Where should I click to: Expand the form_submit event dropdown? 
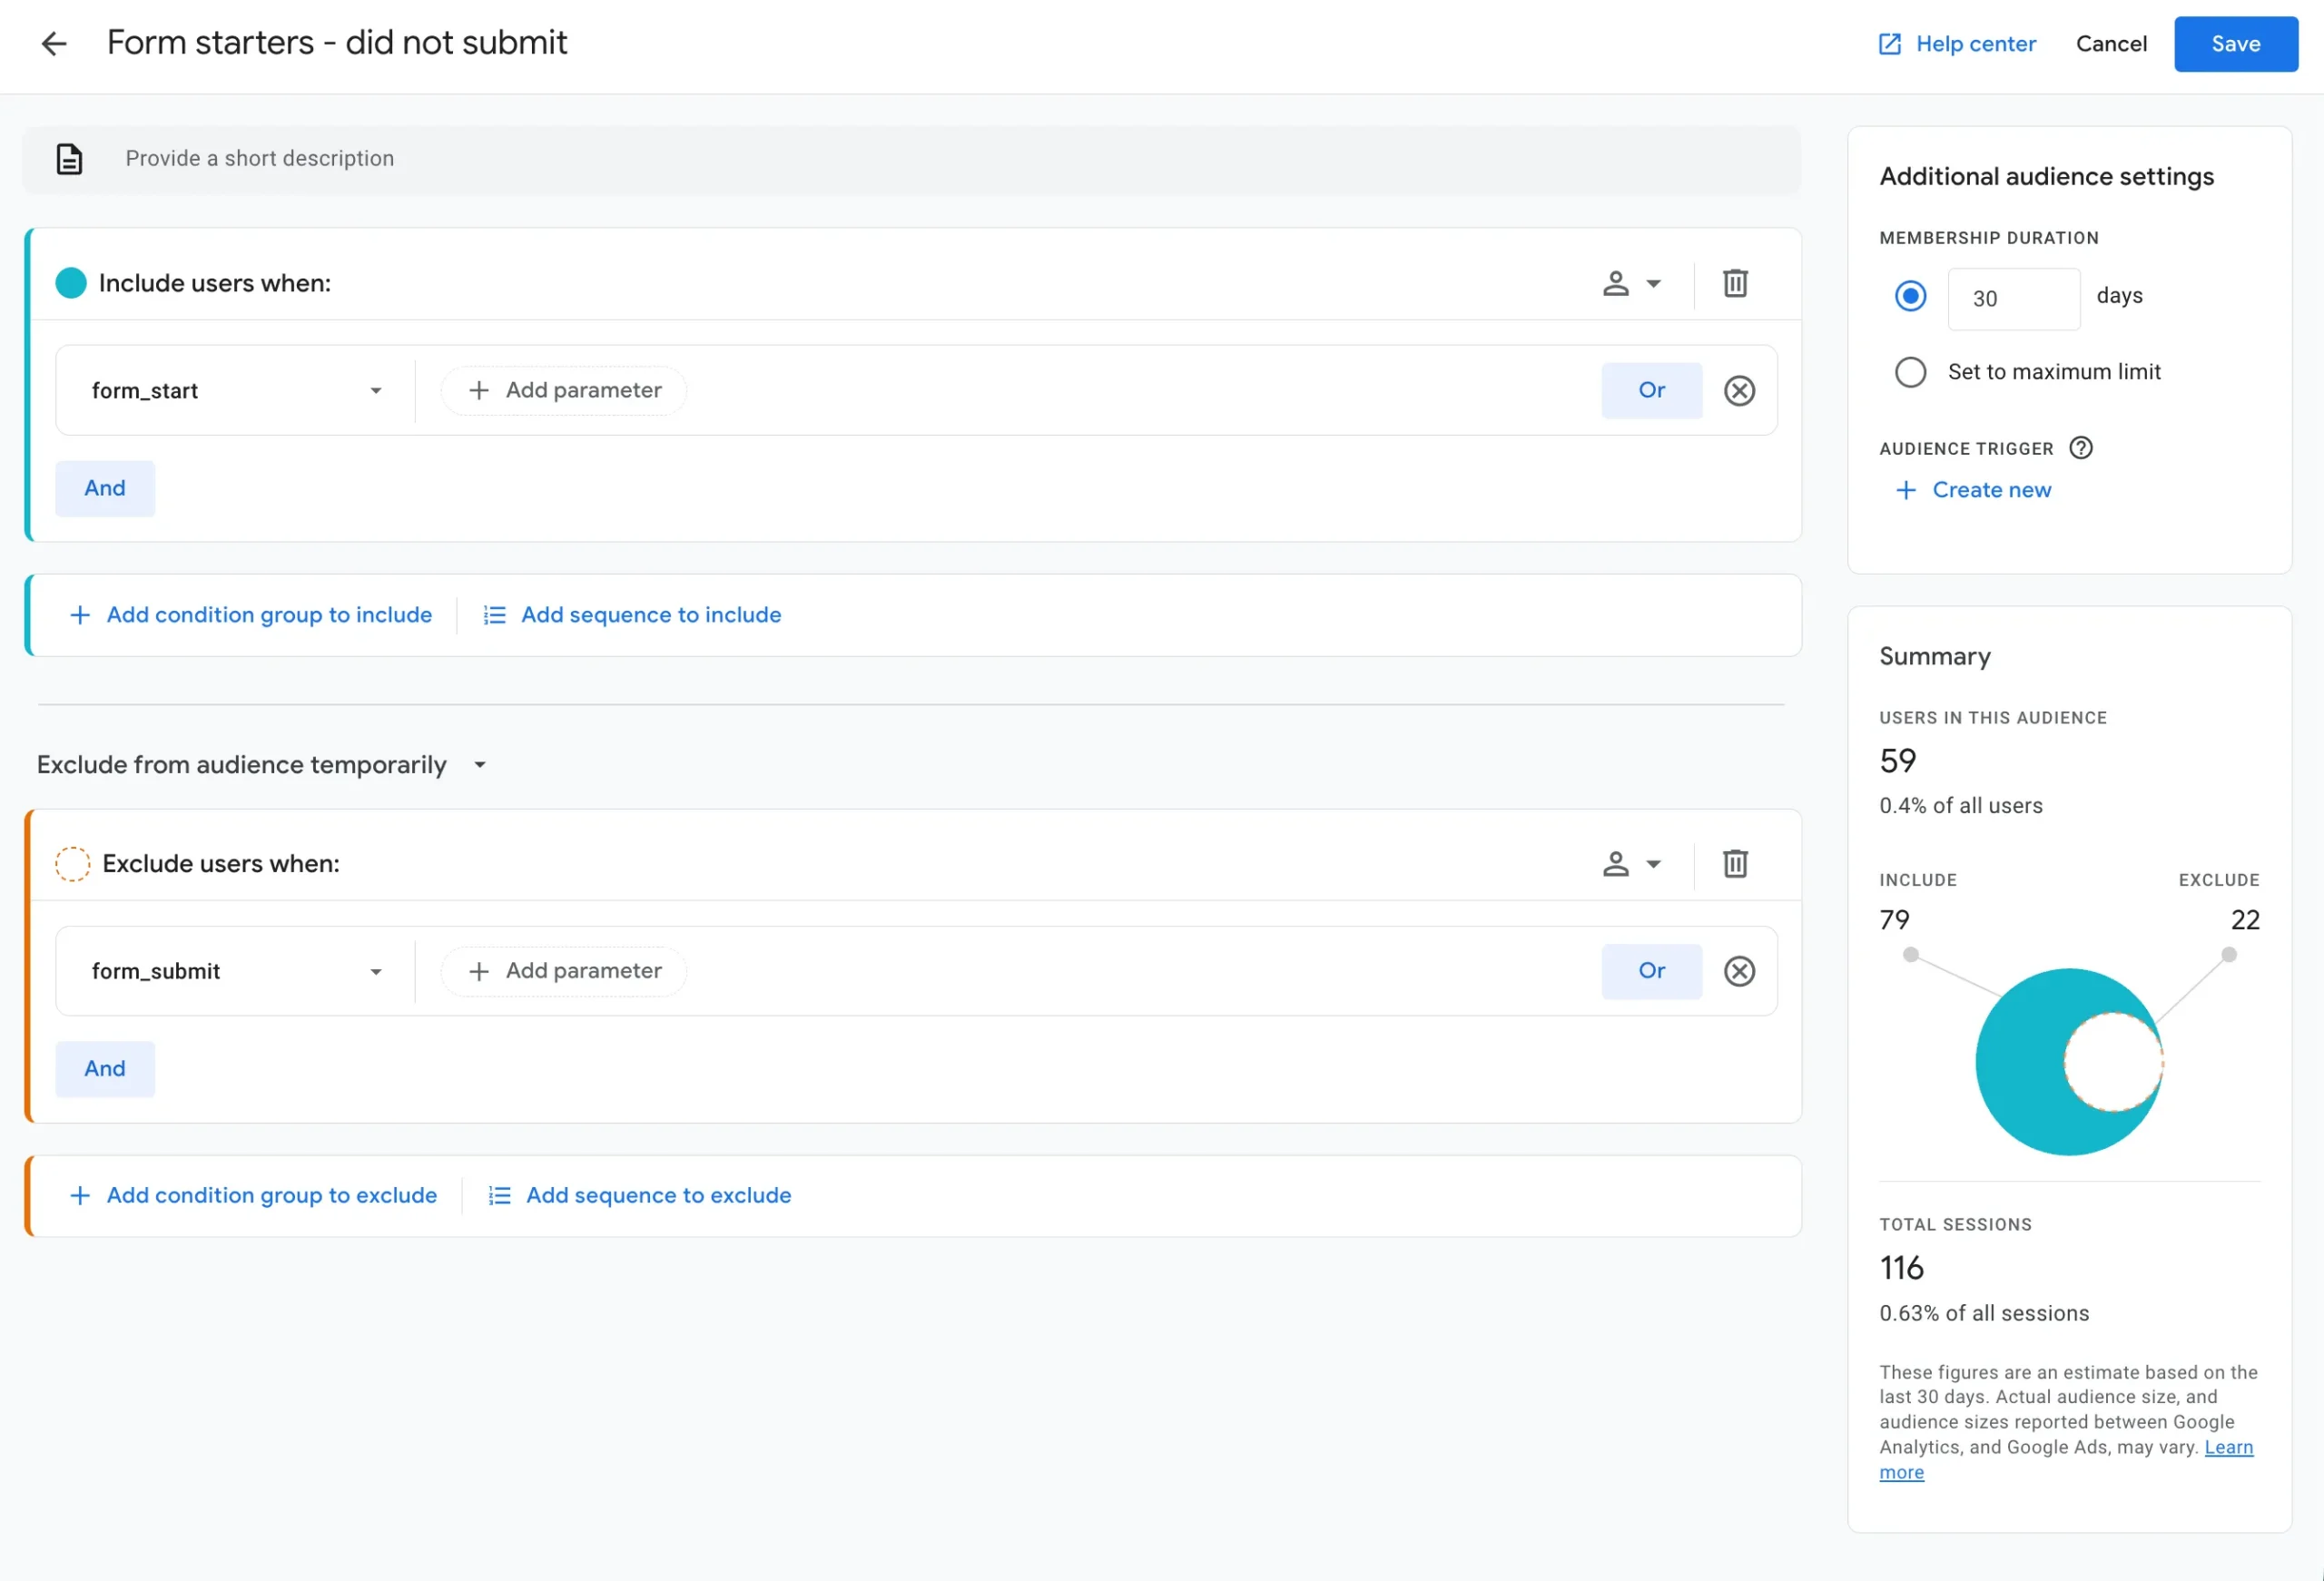(x=376, y=971)
